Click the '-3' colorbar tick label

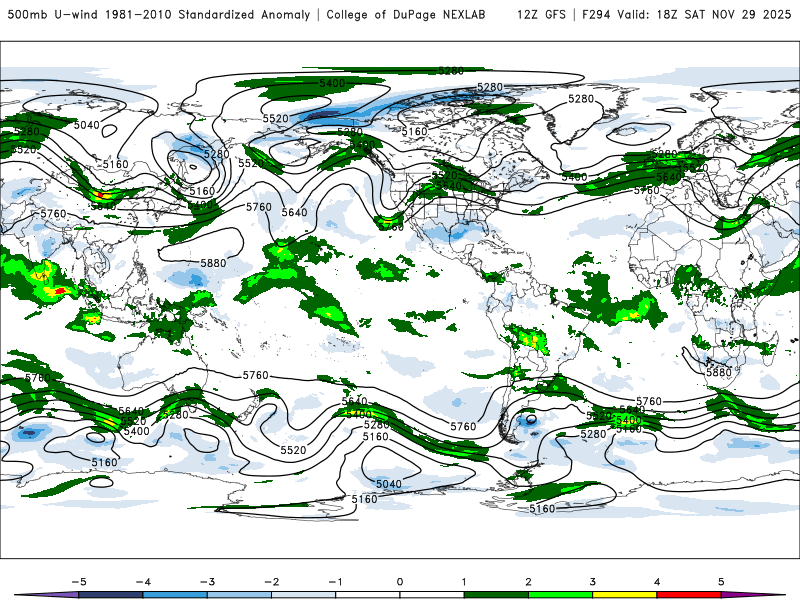pos(207,582)
